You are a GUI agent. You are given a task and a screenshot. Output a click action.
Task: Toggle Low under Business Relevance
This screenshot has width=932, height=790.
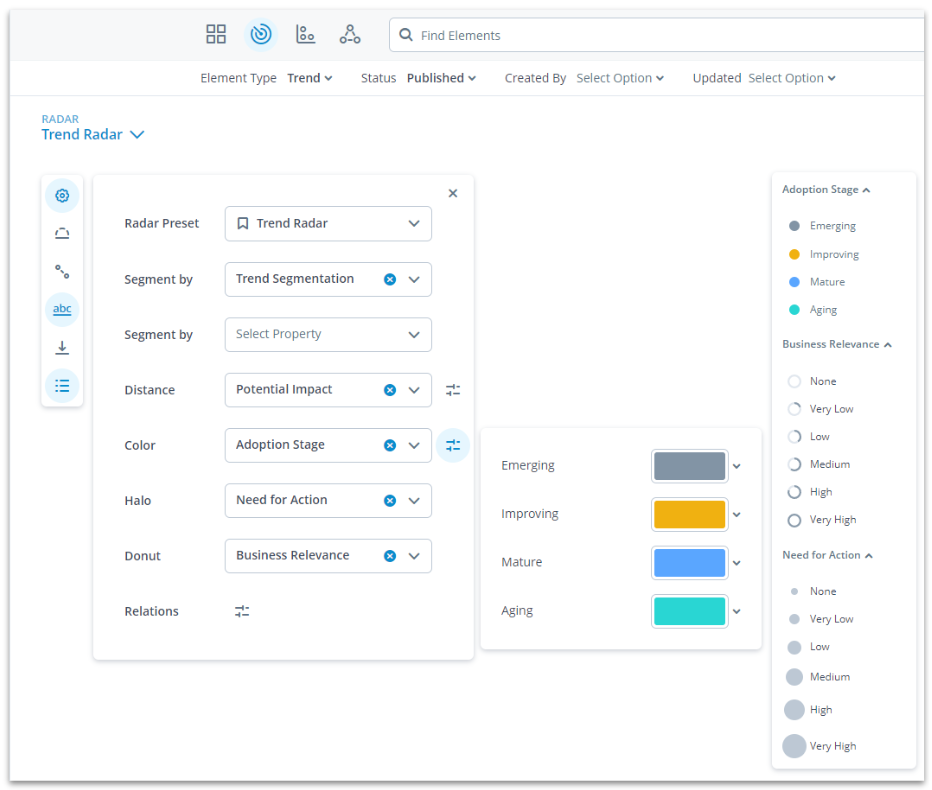808,437
